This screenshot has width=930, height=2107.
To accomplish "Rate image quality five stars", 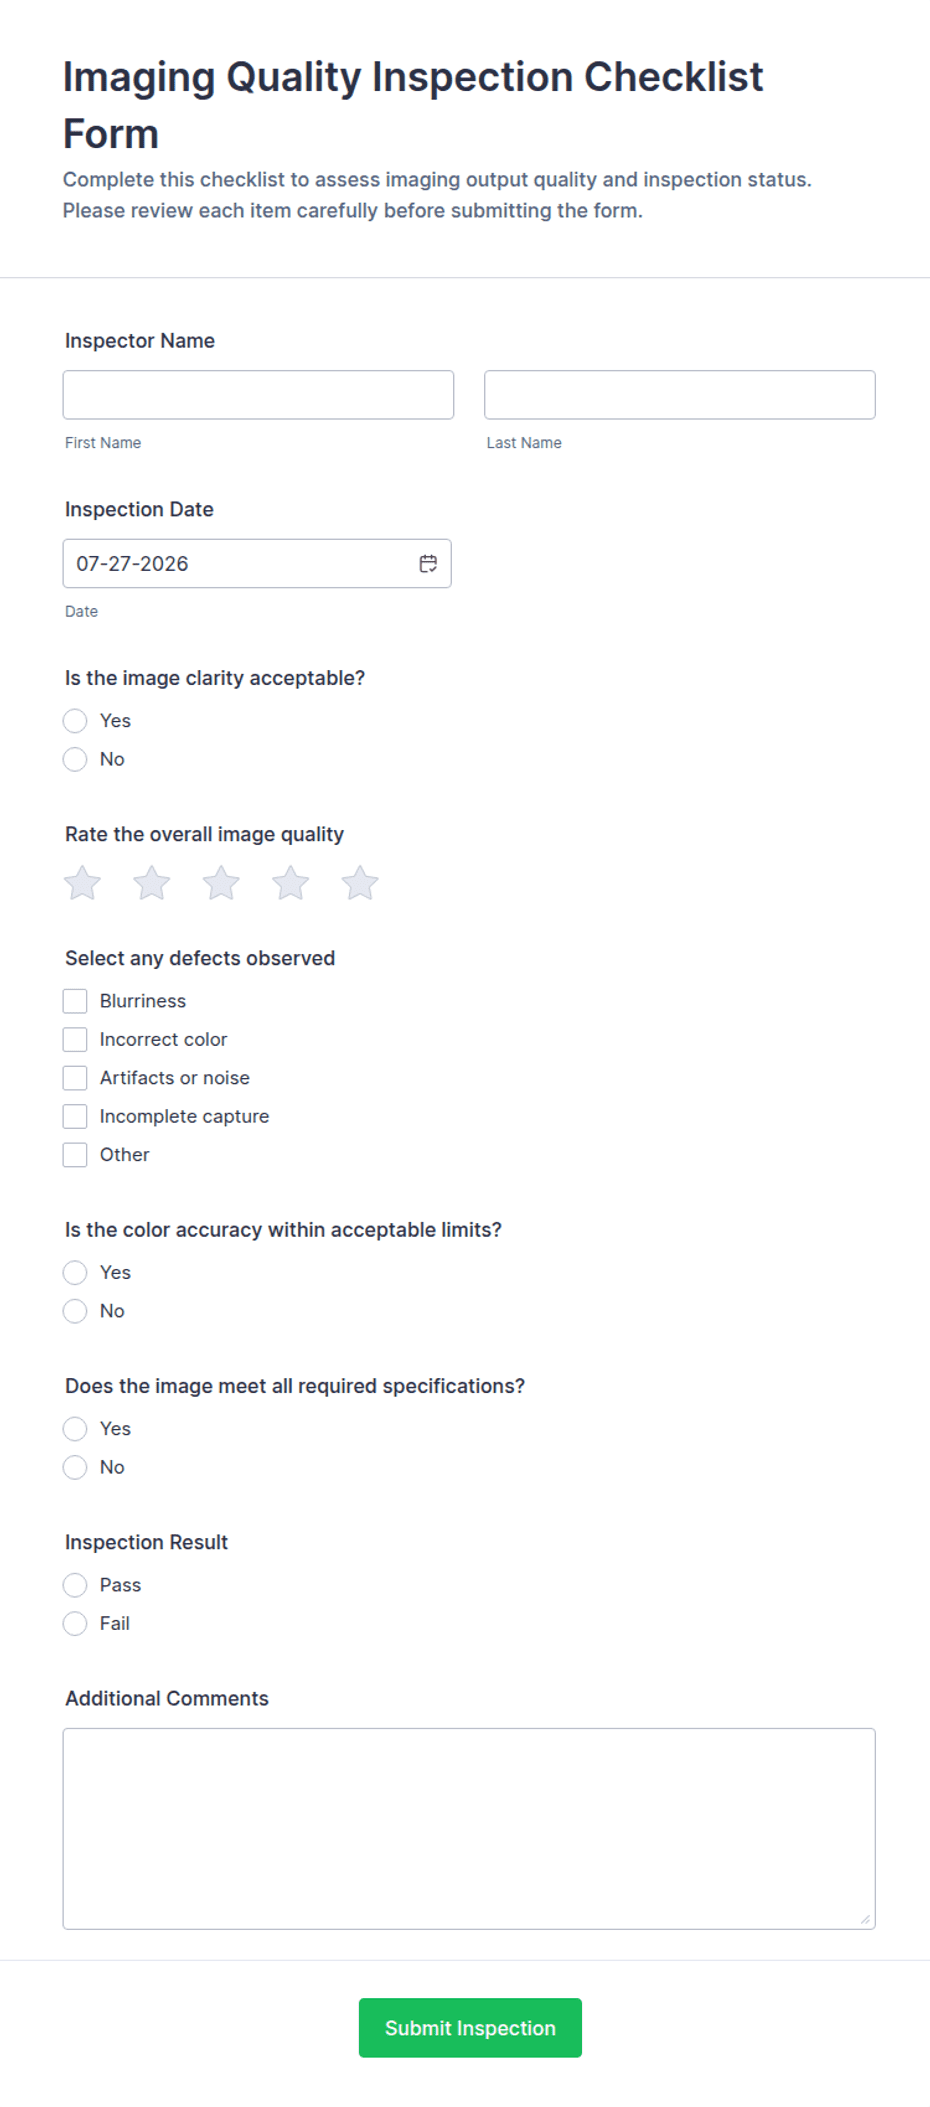I will pyautogui.click(x=360, y=883).
